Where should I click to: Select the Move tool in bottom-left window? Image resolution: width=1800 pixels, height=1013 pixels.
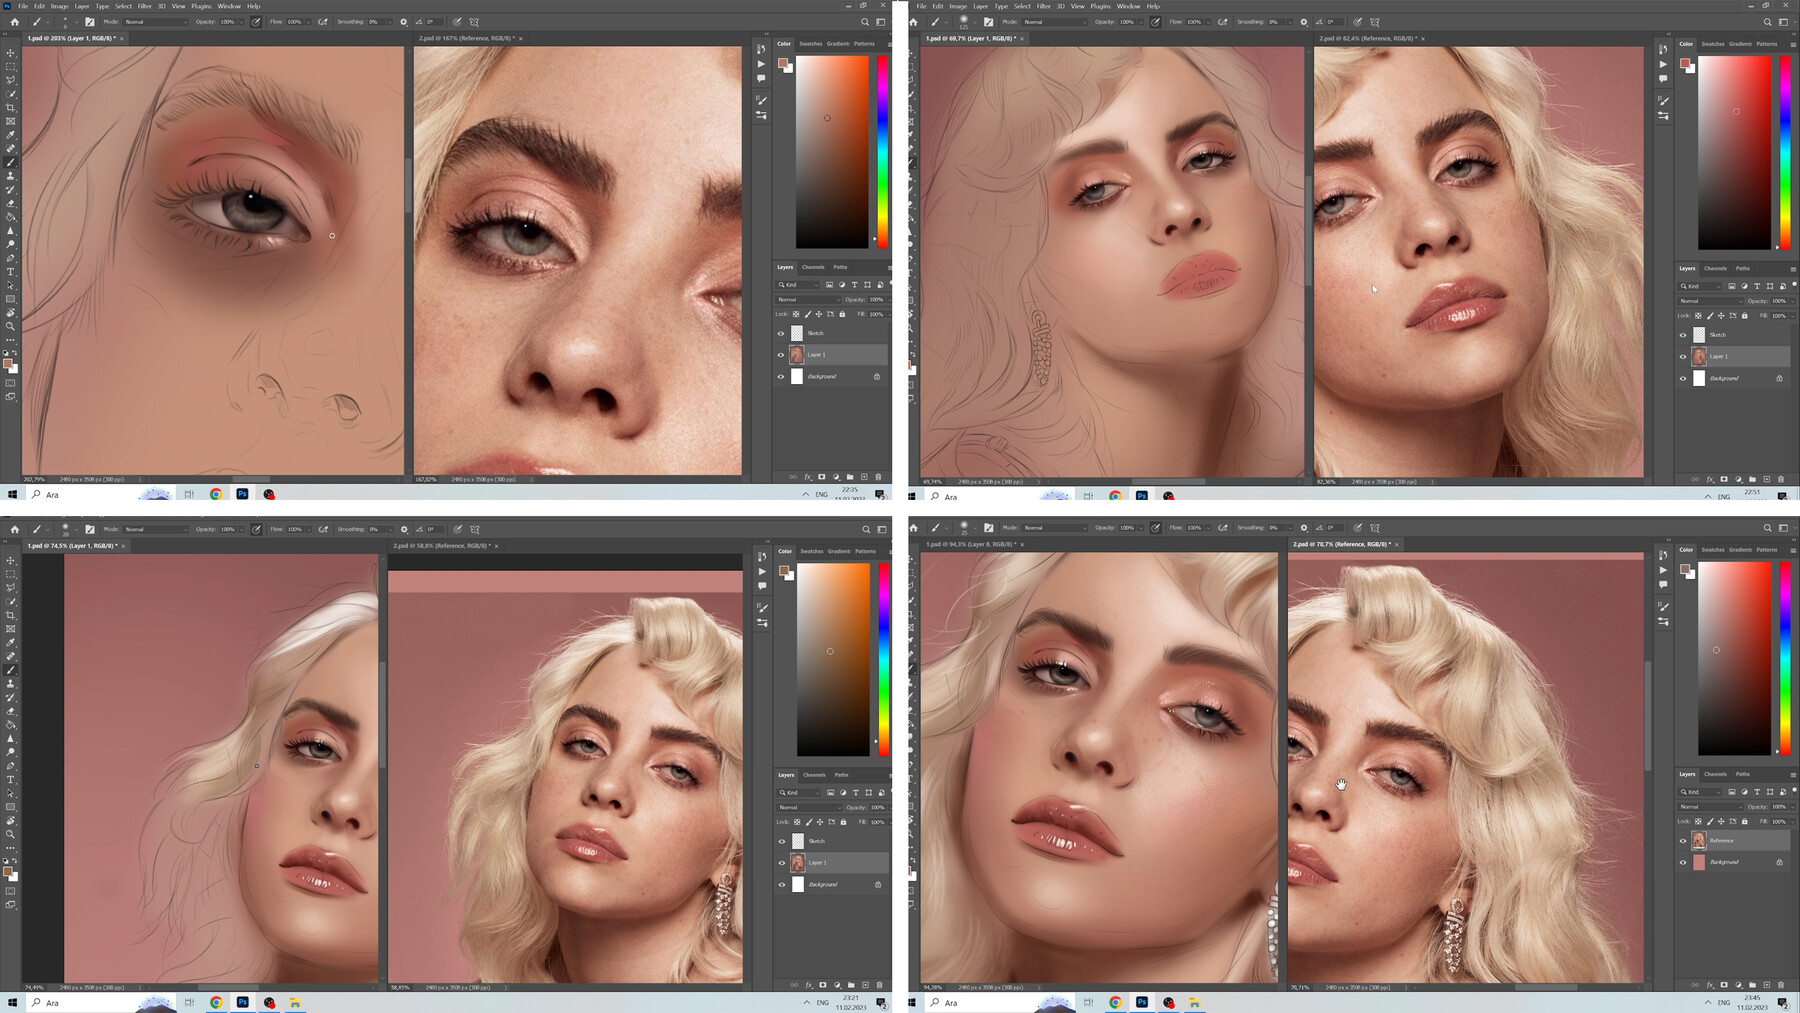[11, 560]
